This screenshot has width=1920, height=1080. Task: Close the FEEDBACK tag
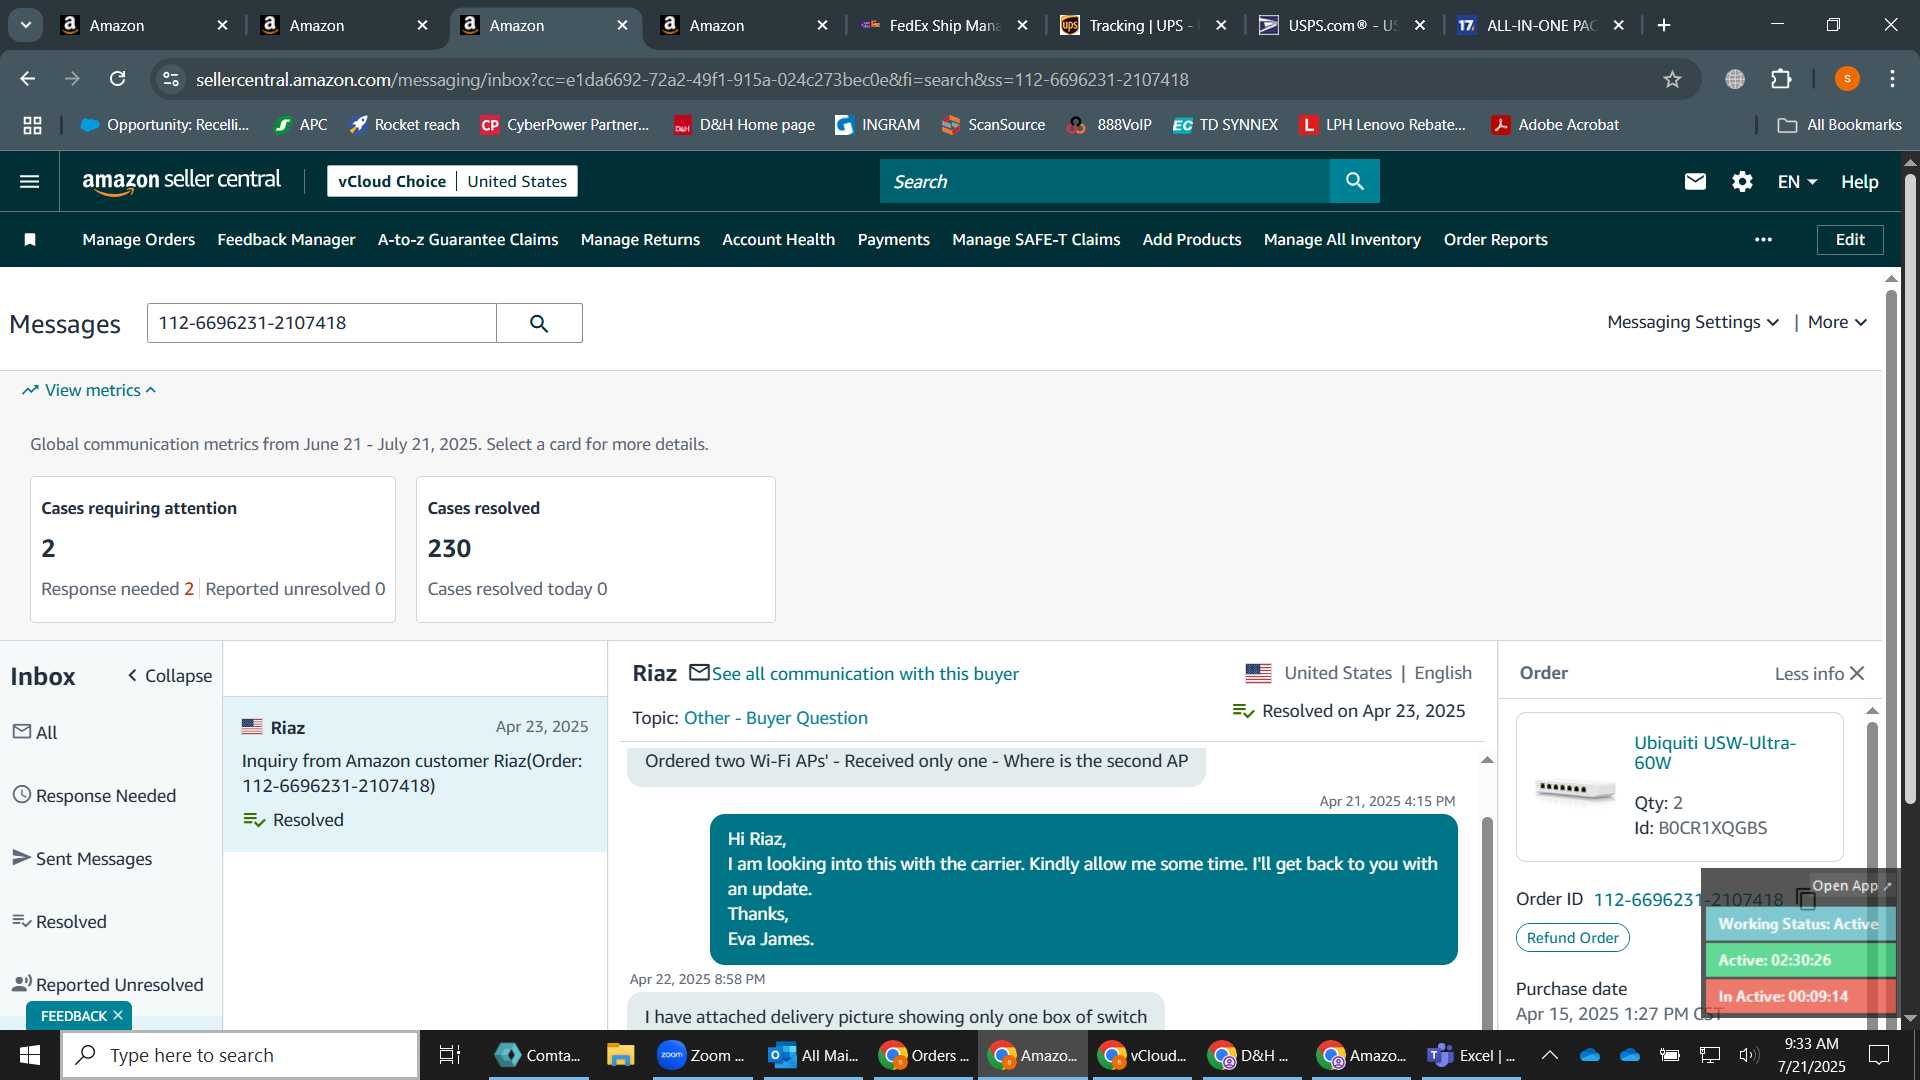117,1015
